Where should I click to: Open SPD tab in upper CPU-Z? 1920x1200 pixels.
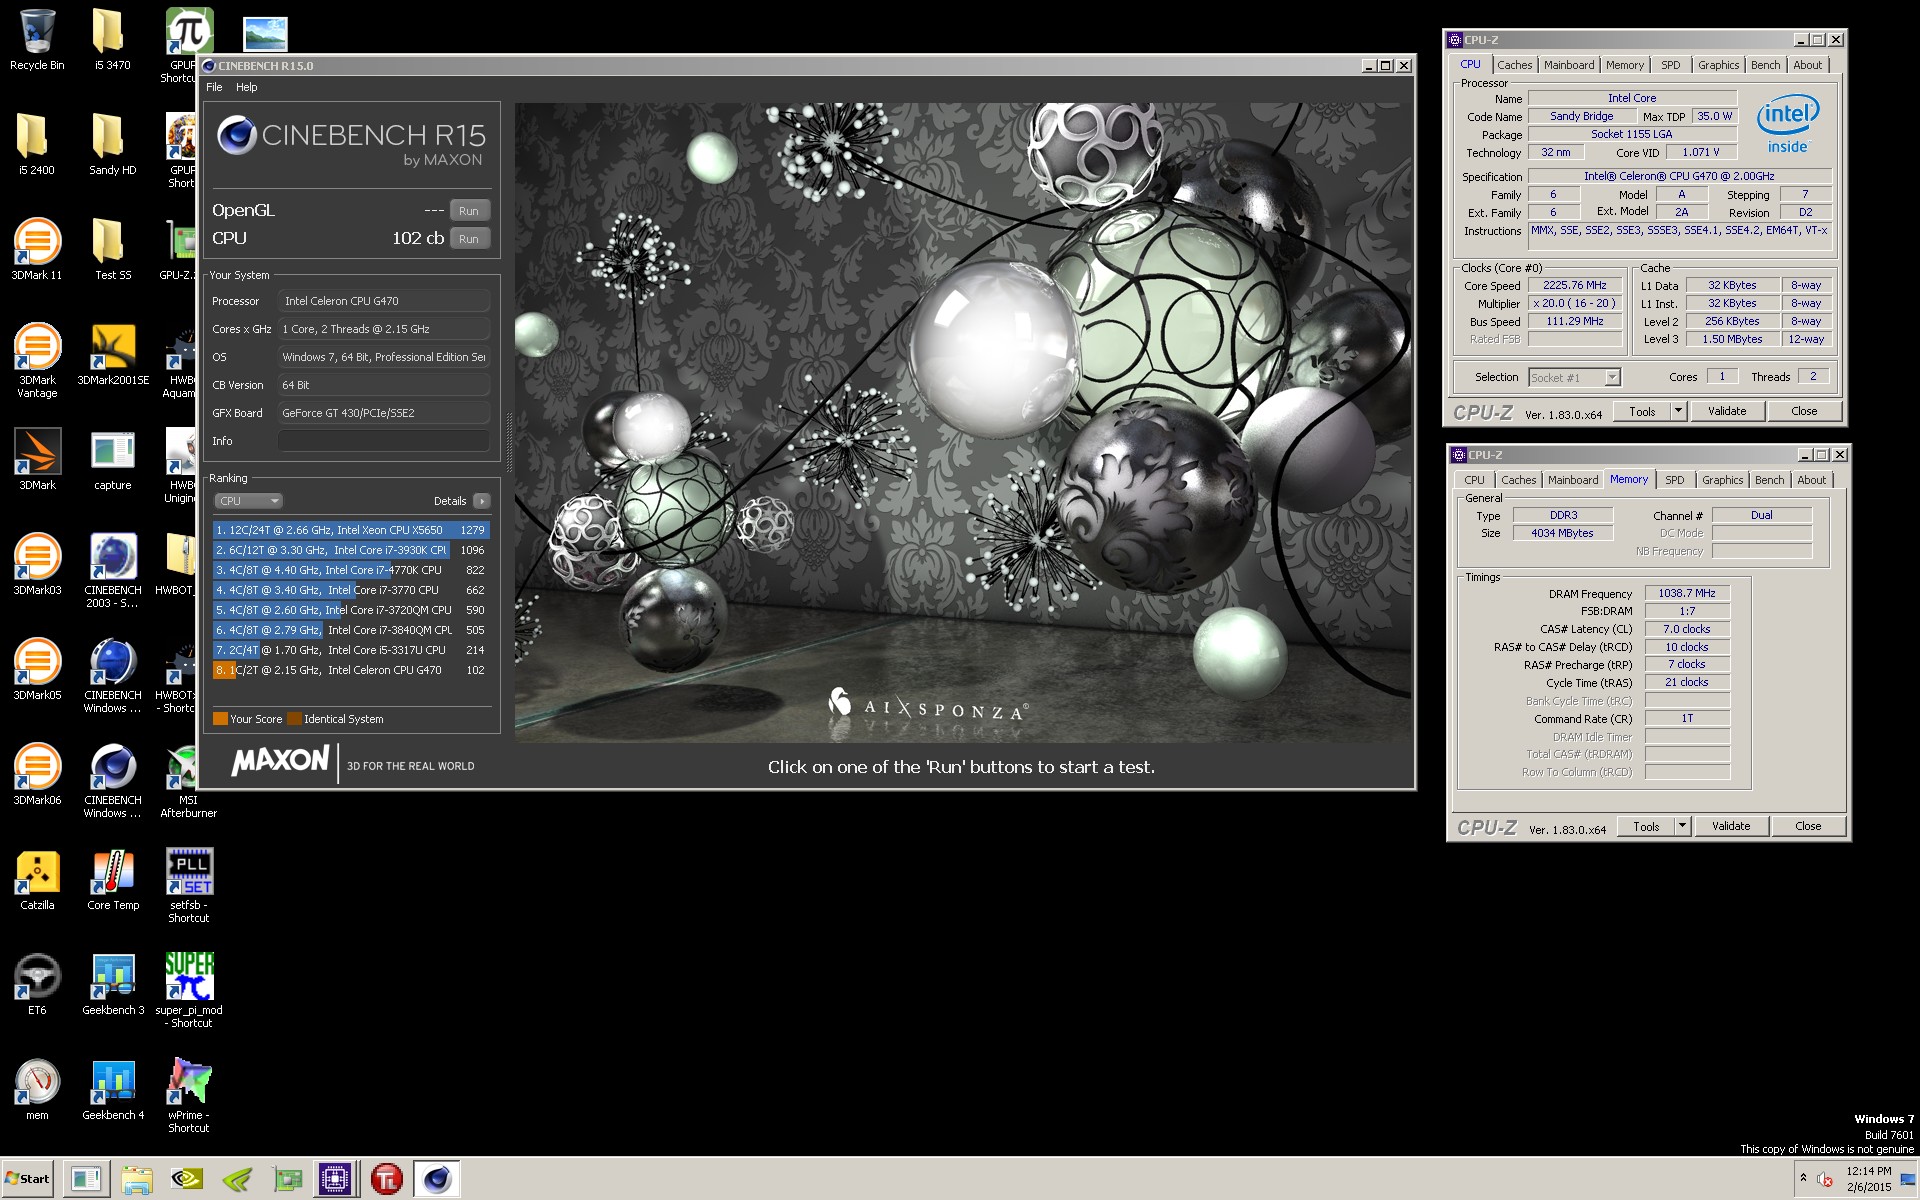click(x=1671, y=65)
